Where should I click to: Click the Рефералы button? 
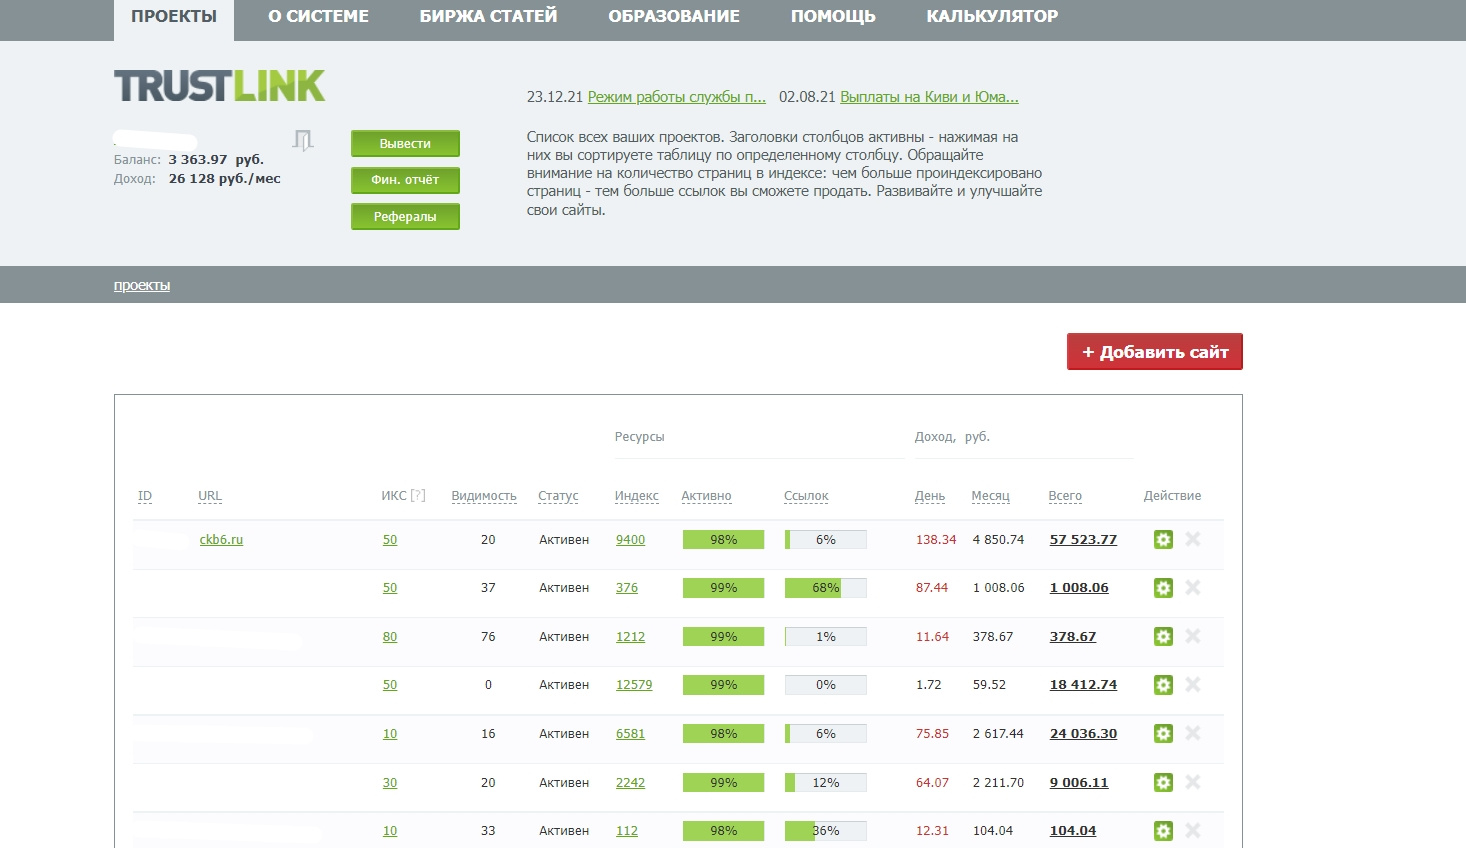click(405, 217)
